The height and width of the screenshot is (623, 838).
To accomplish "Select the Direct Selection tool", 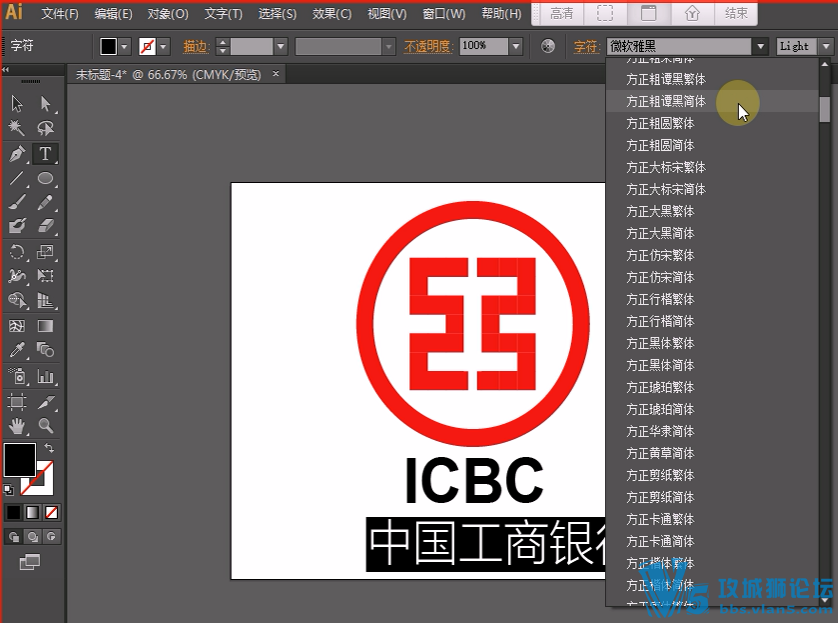I will click(45, 104).
